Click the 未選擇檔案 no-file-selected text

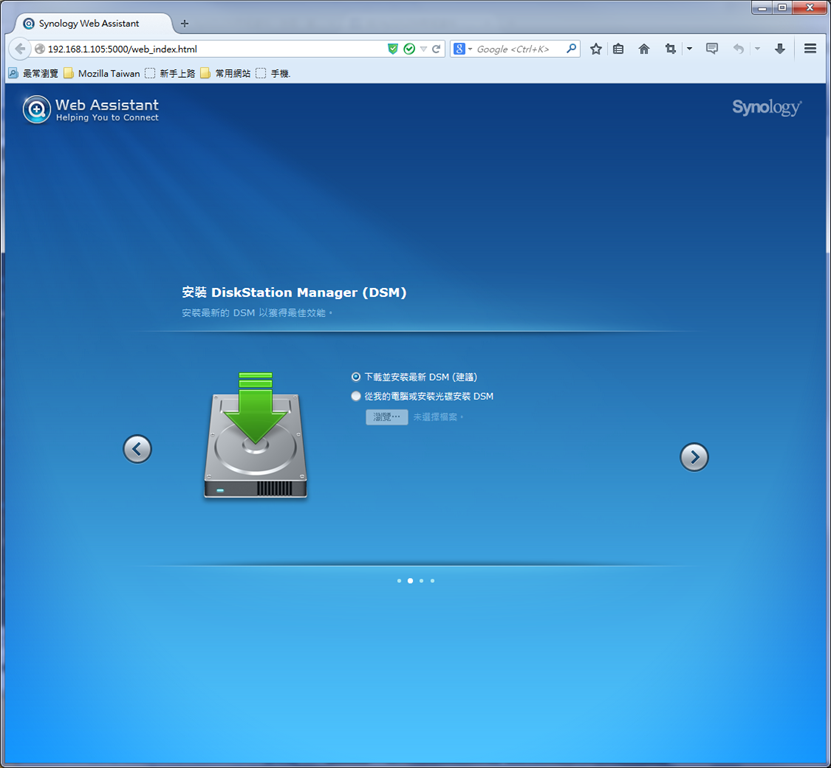[x=438, y=417]
